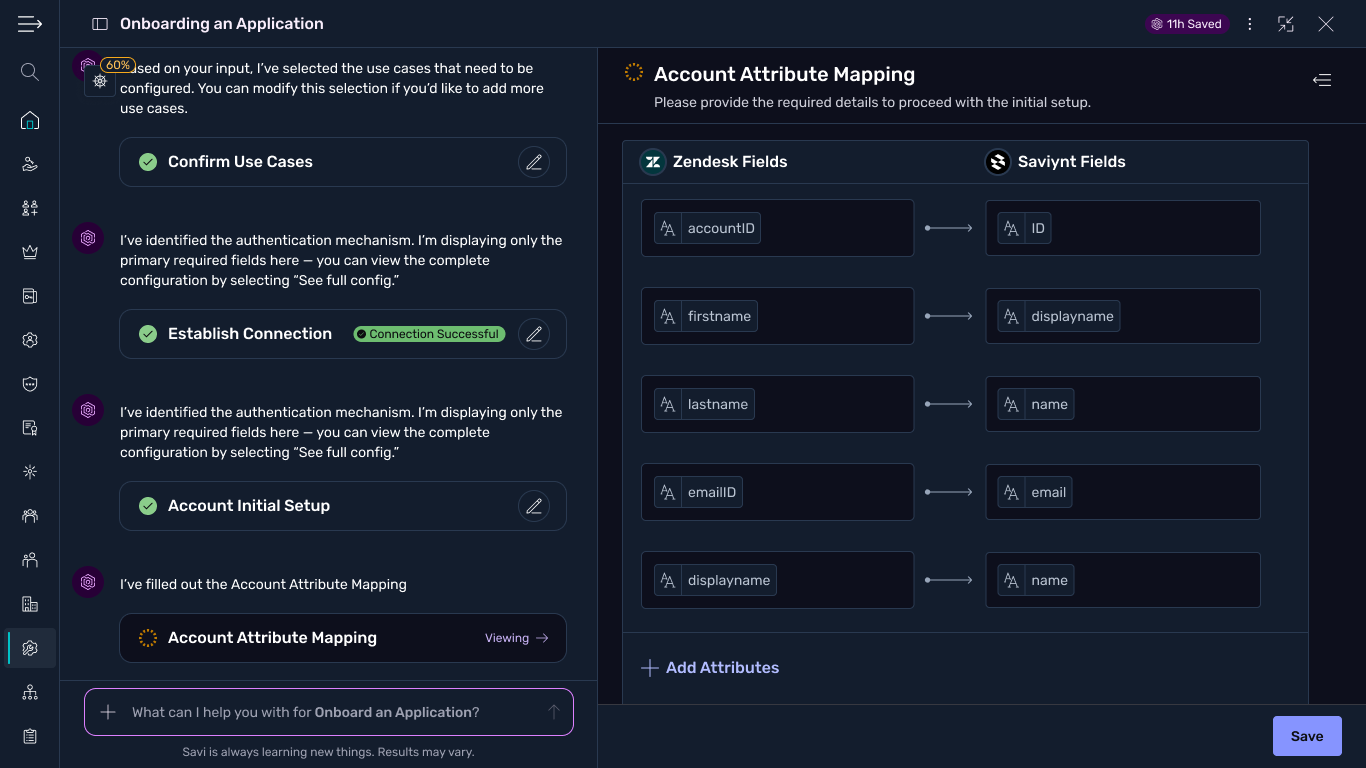Open the three-people group icon

(x=30, y=516)
